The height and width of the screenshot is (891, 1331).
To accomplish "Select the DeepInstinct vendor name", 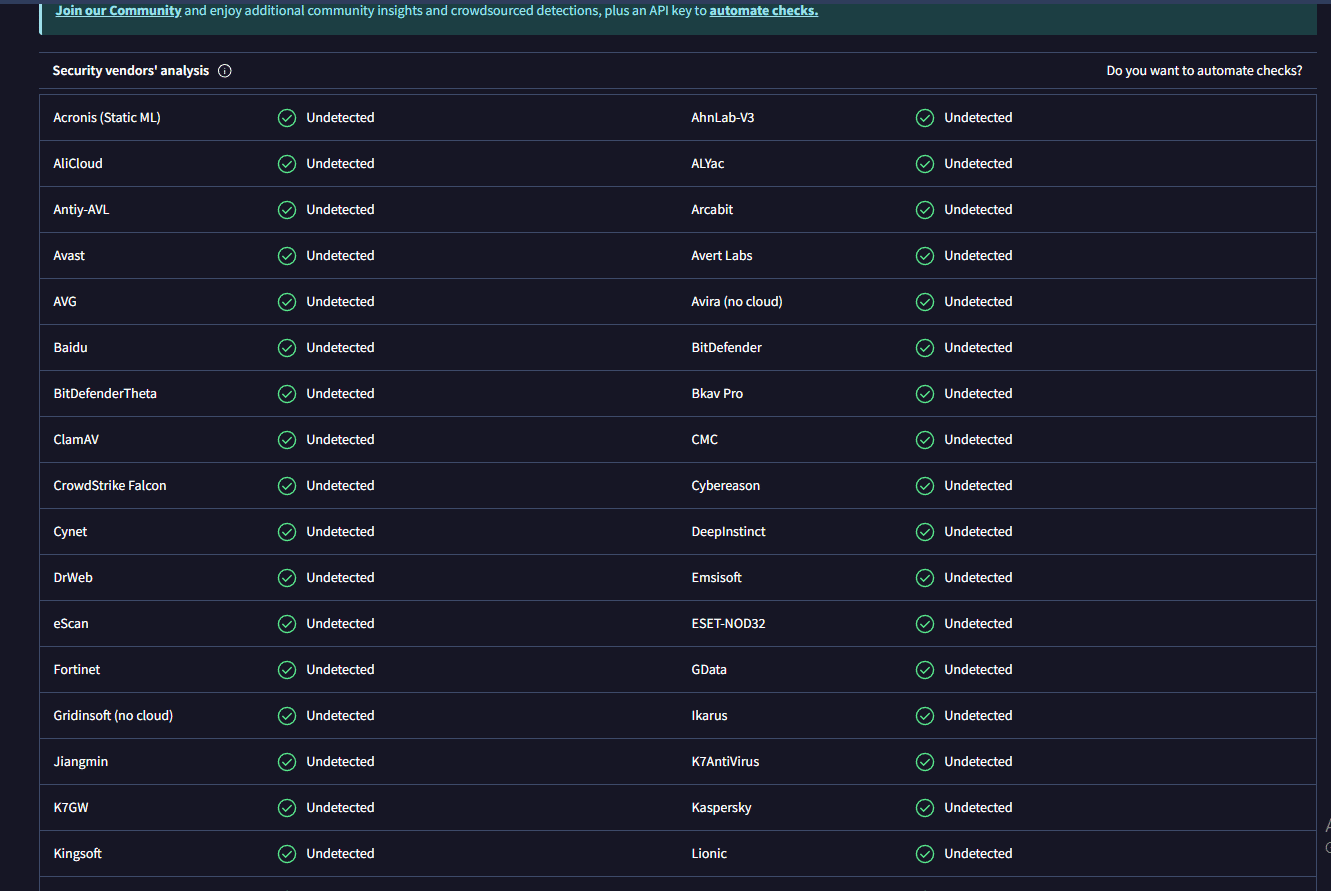I will tap(729, 532).
